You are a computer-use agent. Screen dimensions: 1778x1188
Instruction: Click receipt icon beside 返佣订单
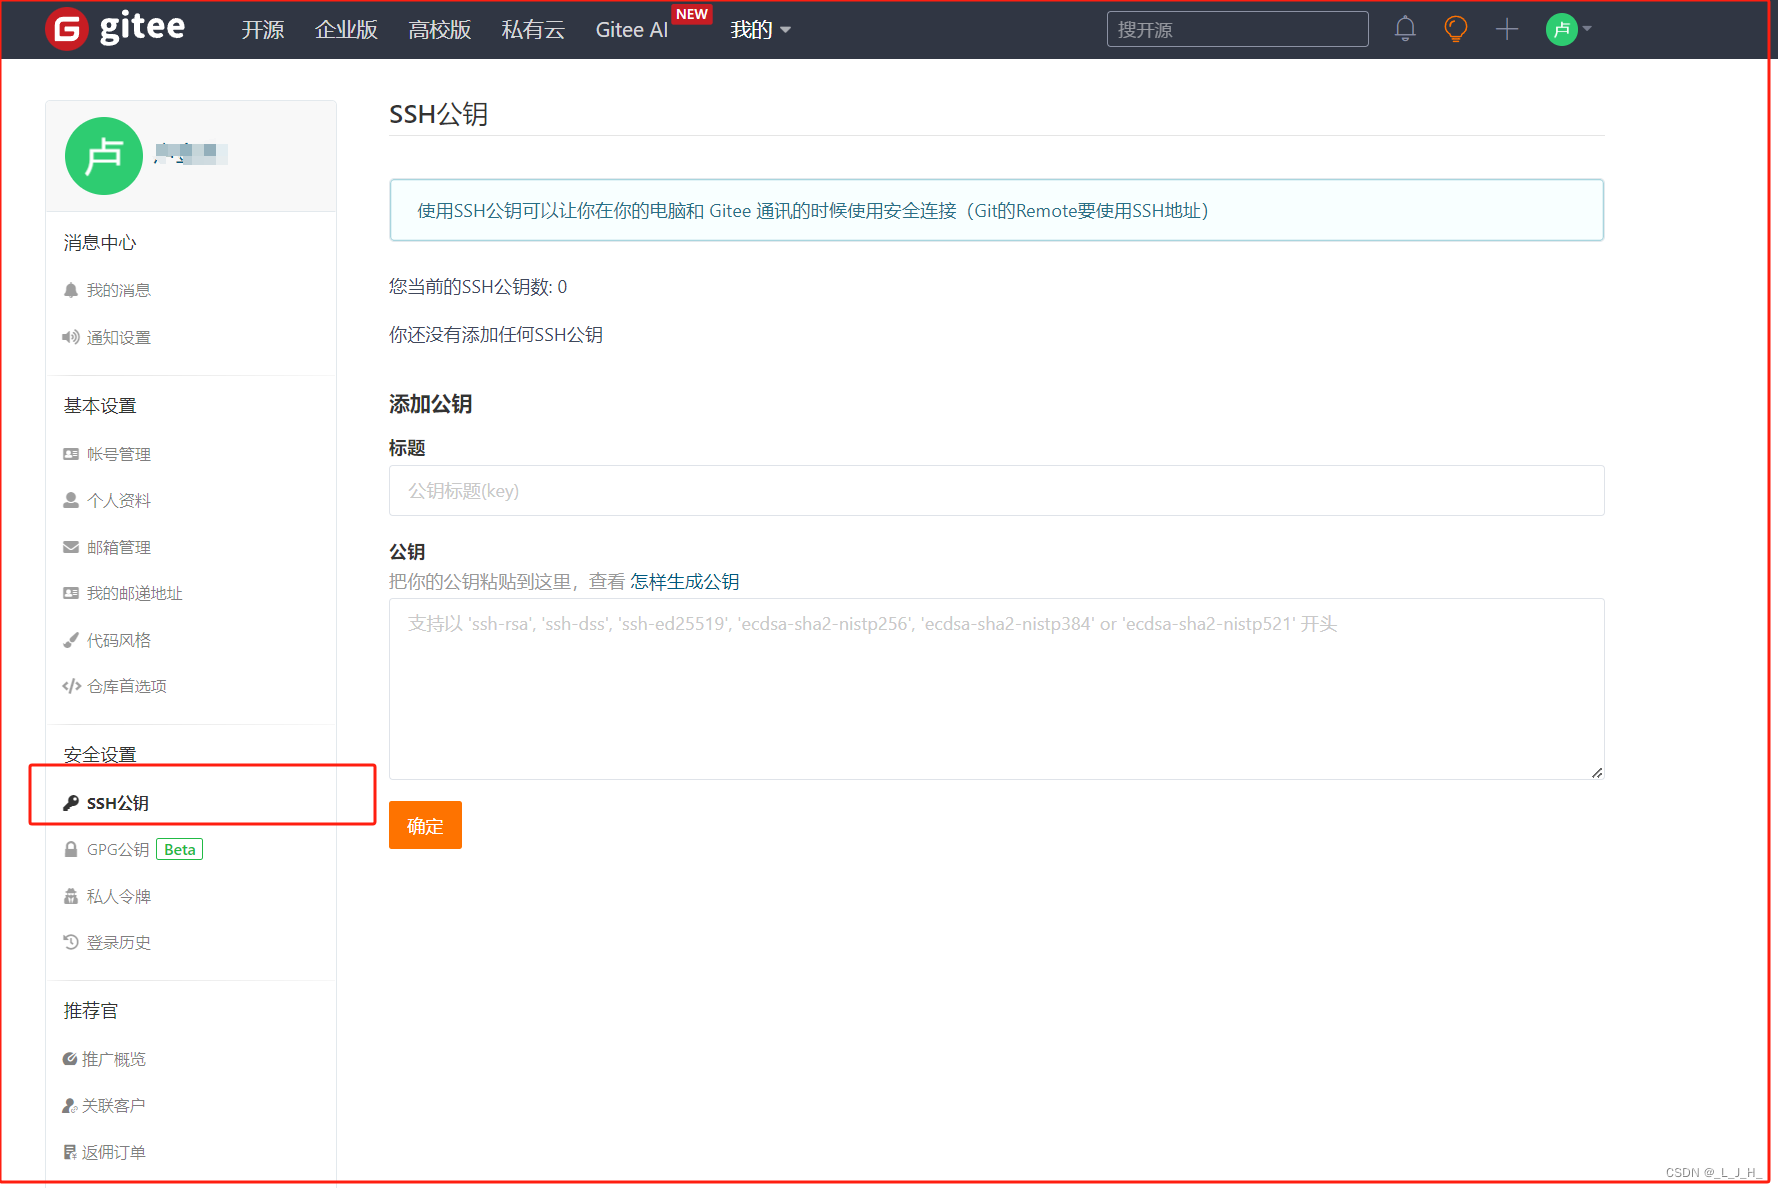click(x=70, y=1152)
